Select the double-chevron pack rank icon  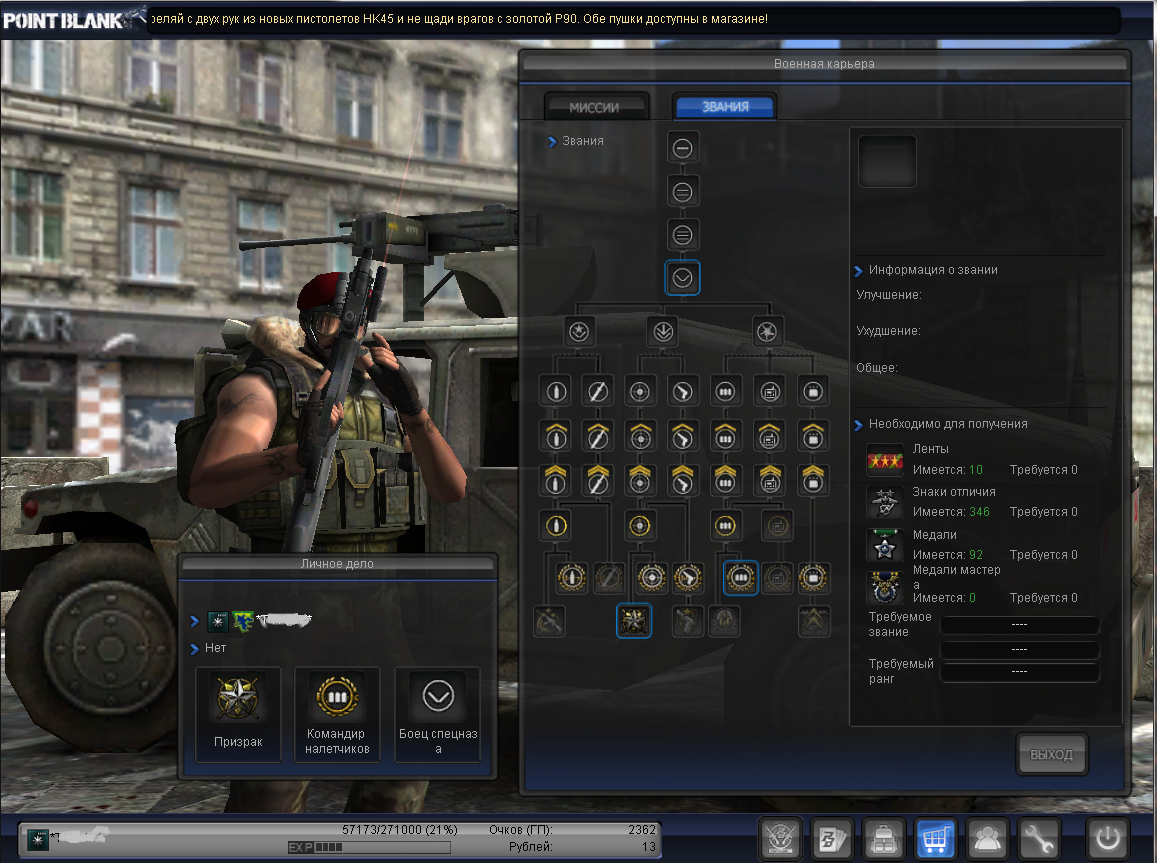coord(813,480)
